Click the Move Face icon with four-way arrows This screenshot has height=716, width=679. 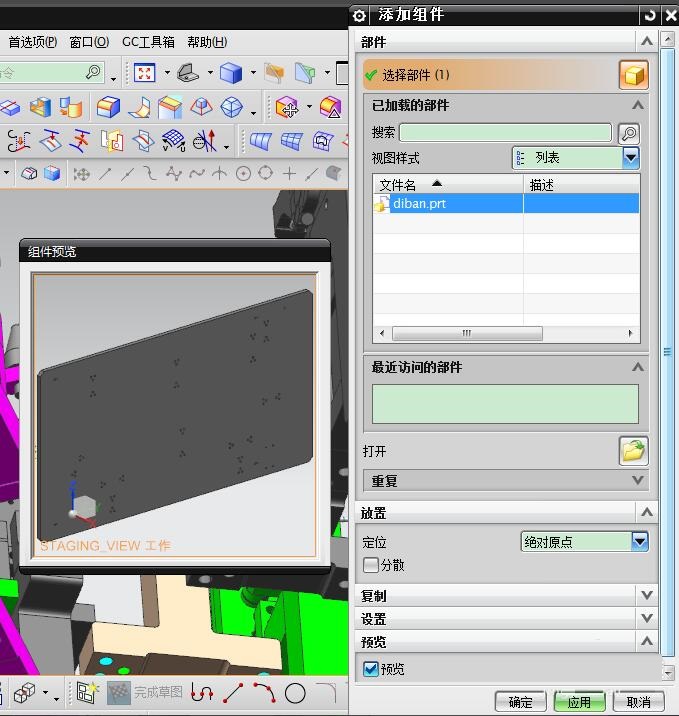click(x=287, y=107)
